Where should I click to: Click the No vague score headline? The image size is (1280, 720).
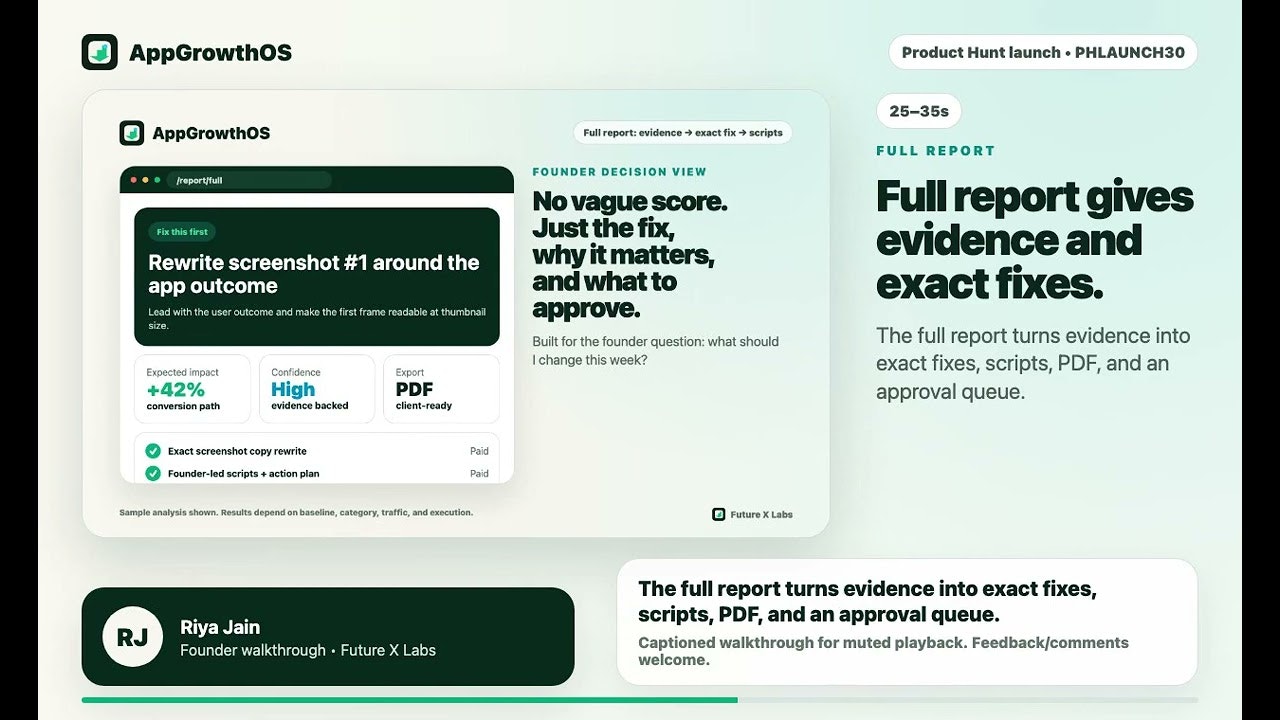tap(630, 255)
